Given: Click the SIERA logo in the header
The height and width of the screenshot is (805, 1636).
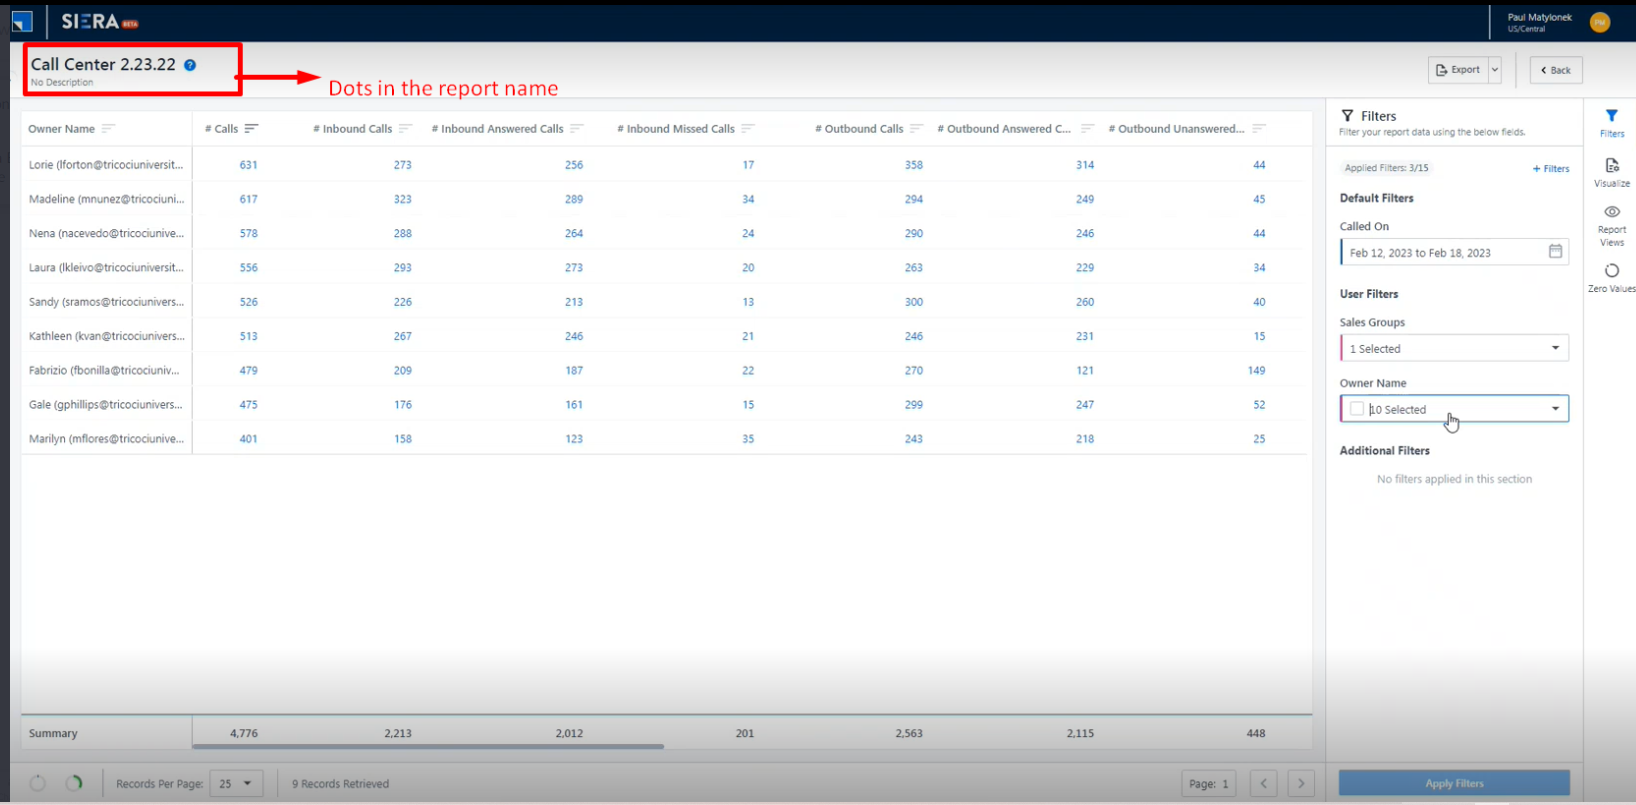Looking at the screenshot, I should (99, 21).
